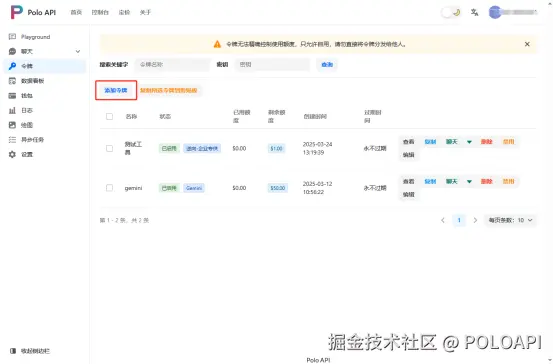Click 聊天 button in the gemini row
The image size is (554, 364).
[452, 181]
